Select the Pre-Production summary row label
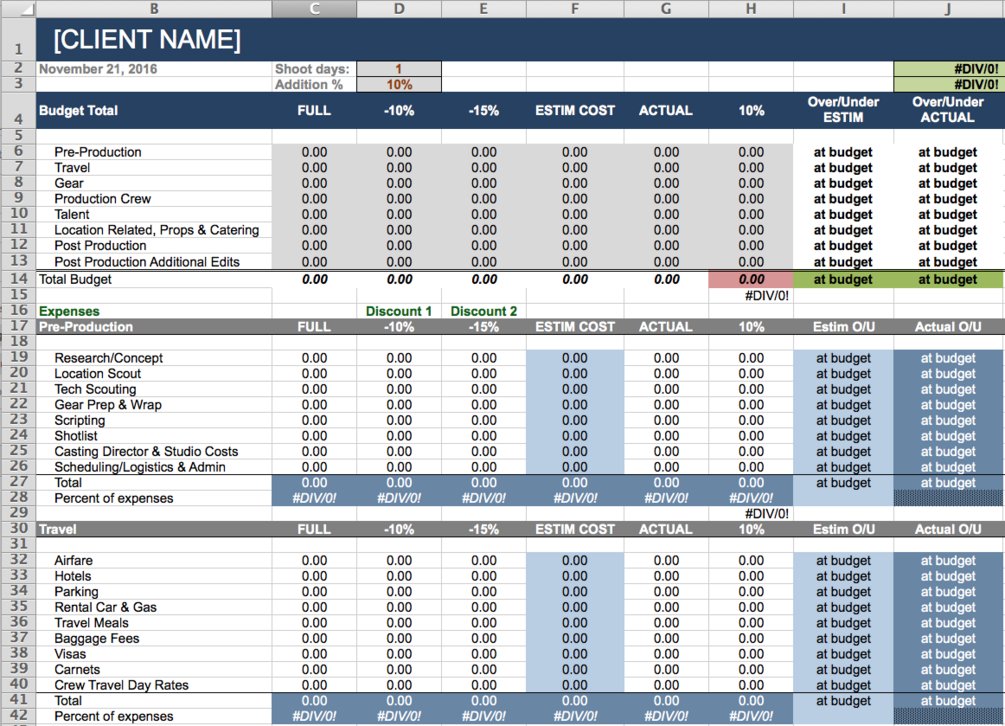The image size is (1005, 726). point(98,152)
